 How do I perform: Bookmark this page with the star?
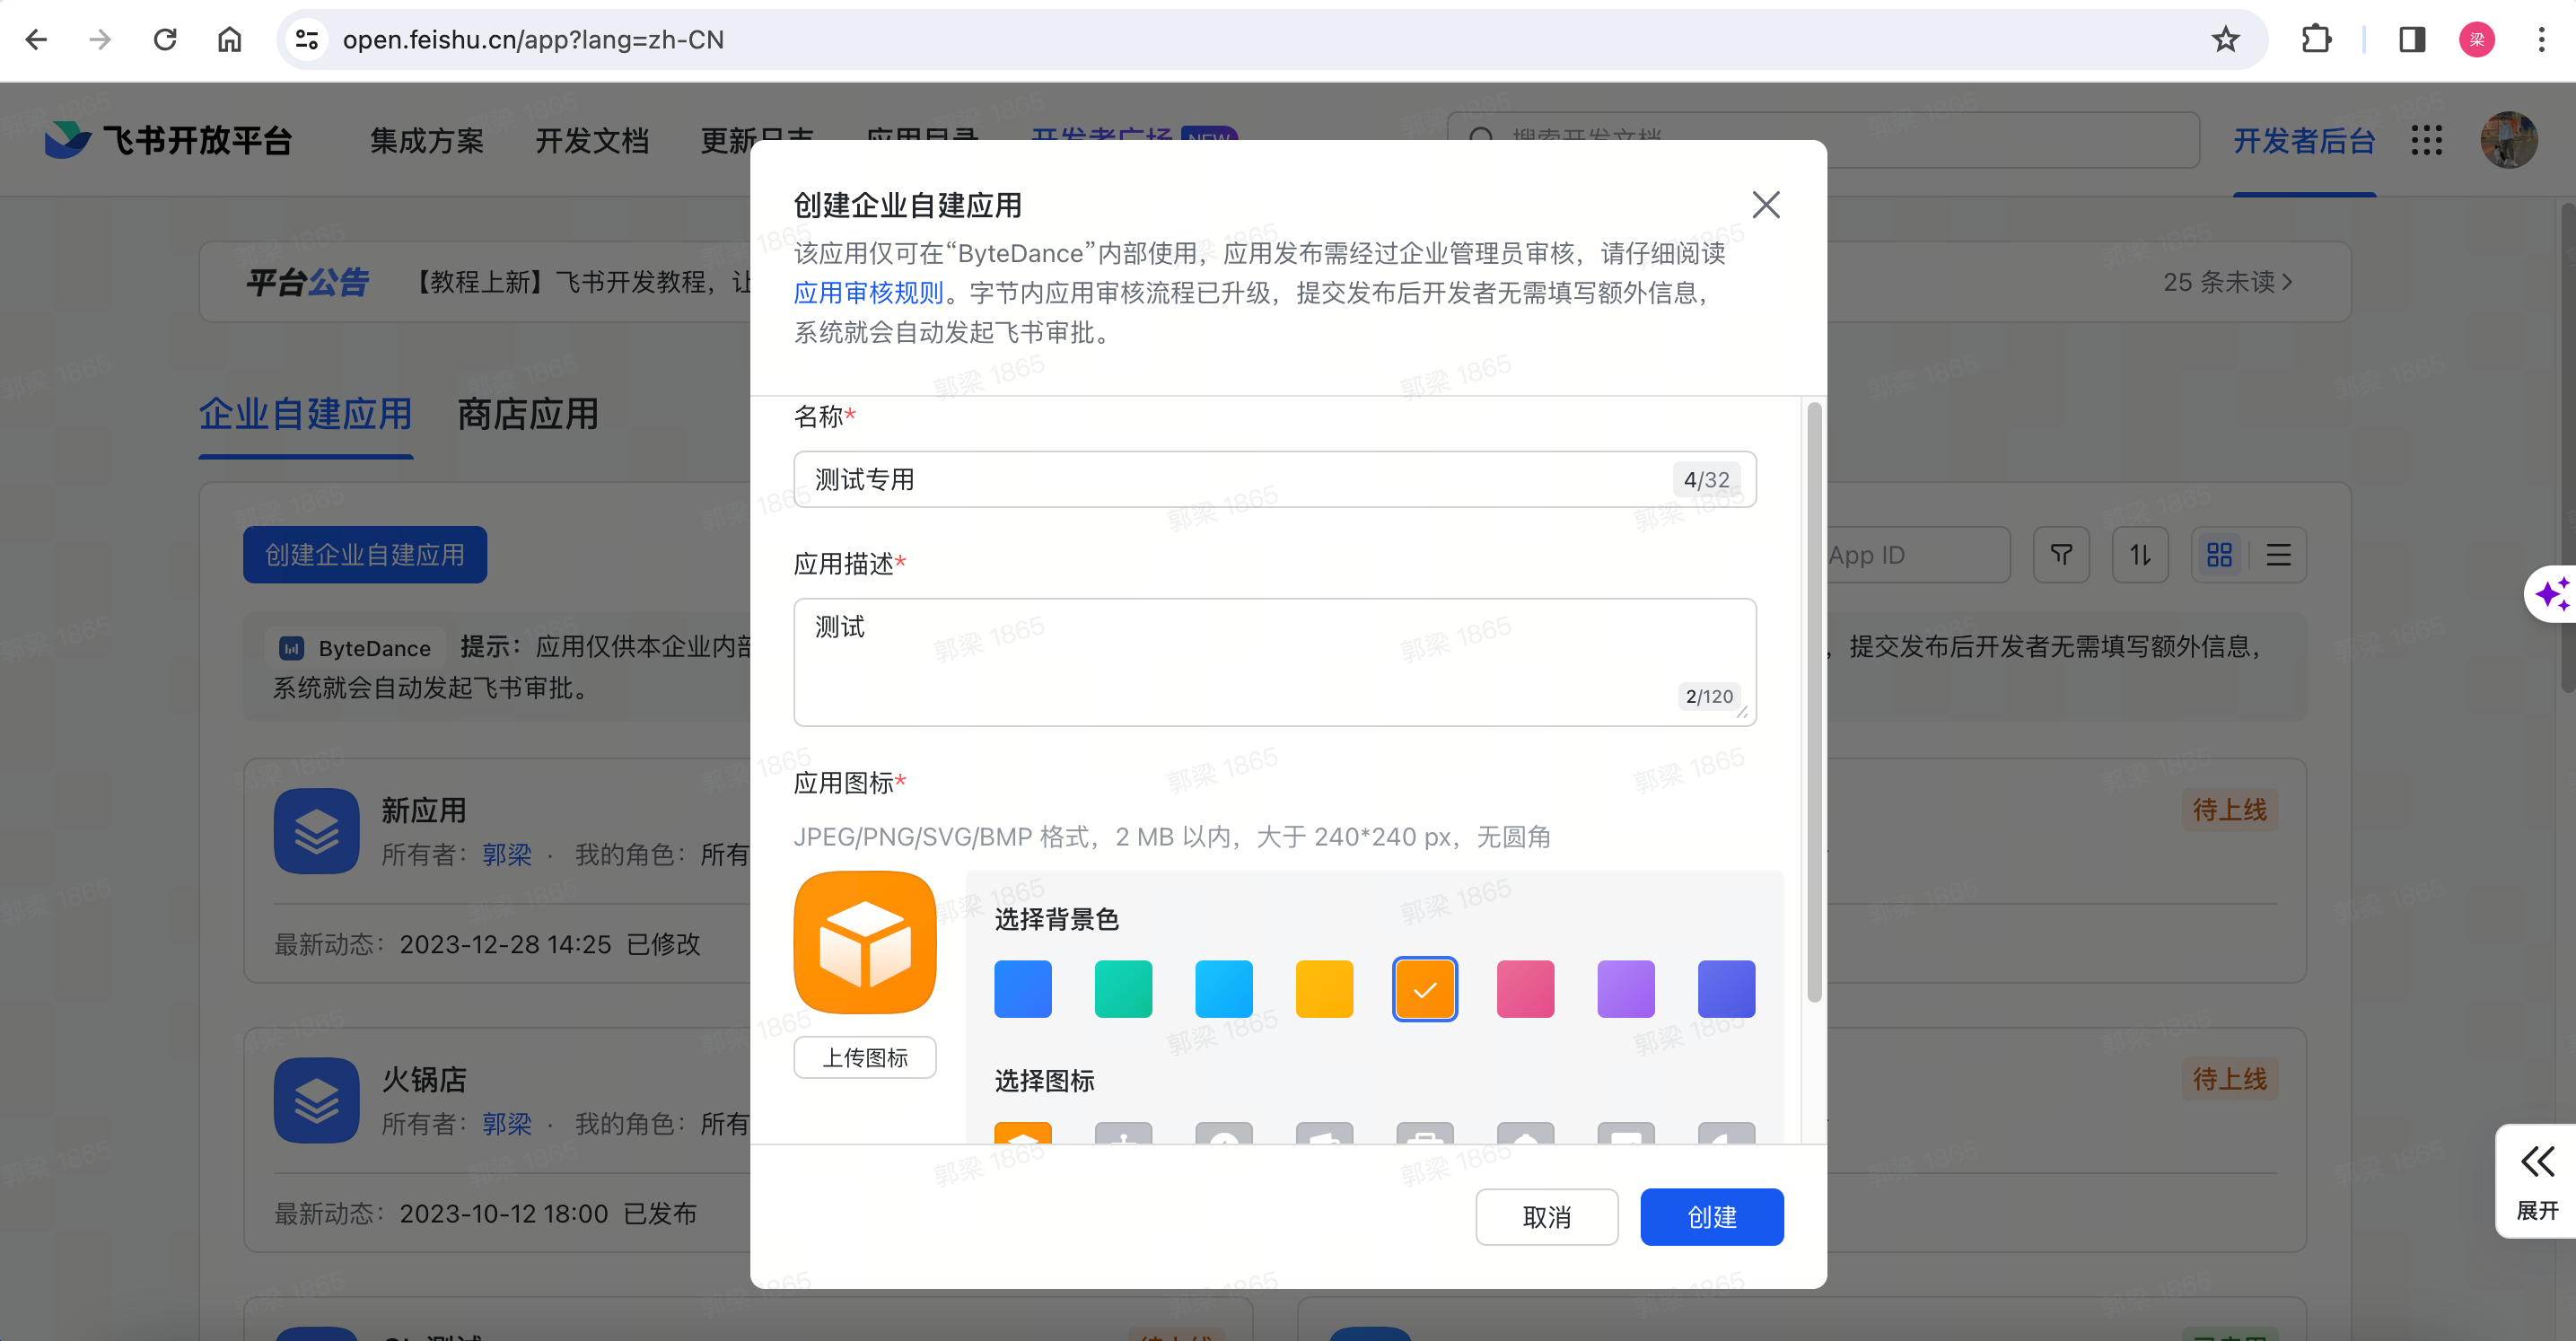[x=2225, y=40]
